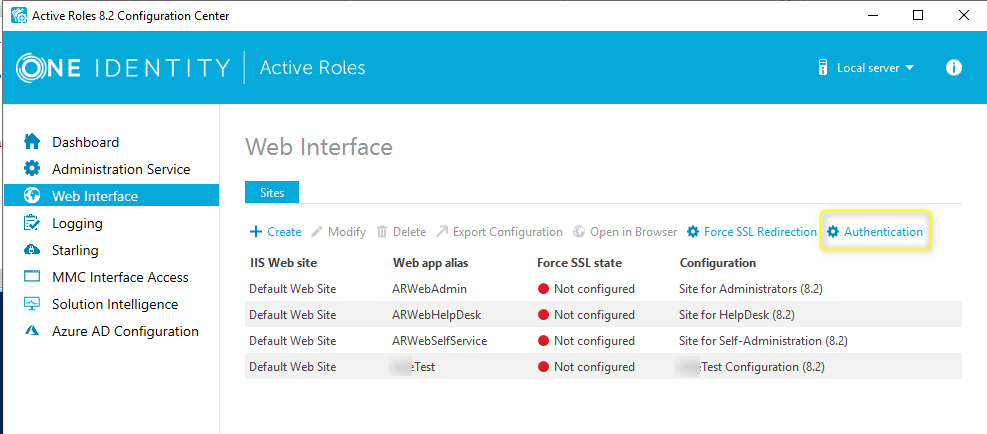Click the Modify button
This screenshot has width=987, height=434.
tap(338, 232)
